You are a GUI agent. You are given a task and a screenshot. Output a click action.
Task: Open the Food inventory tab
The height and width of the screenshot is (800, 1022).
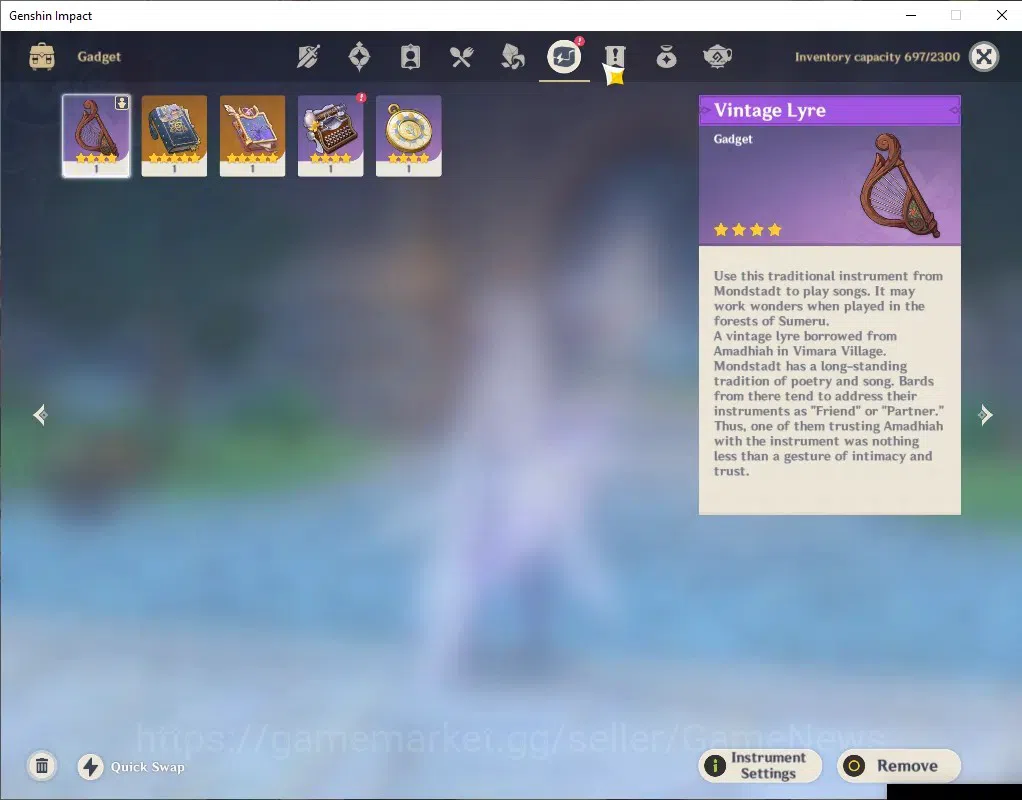[461, 57]
